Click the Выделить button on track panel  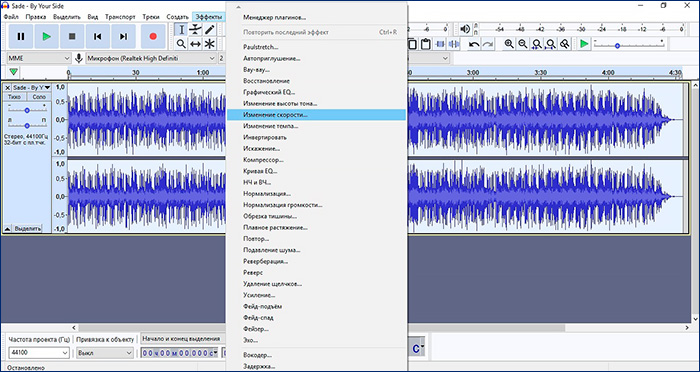click(28, 228)
